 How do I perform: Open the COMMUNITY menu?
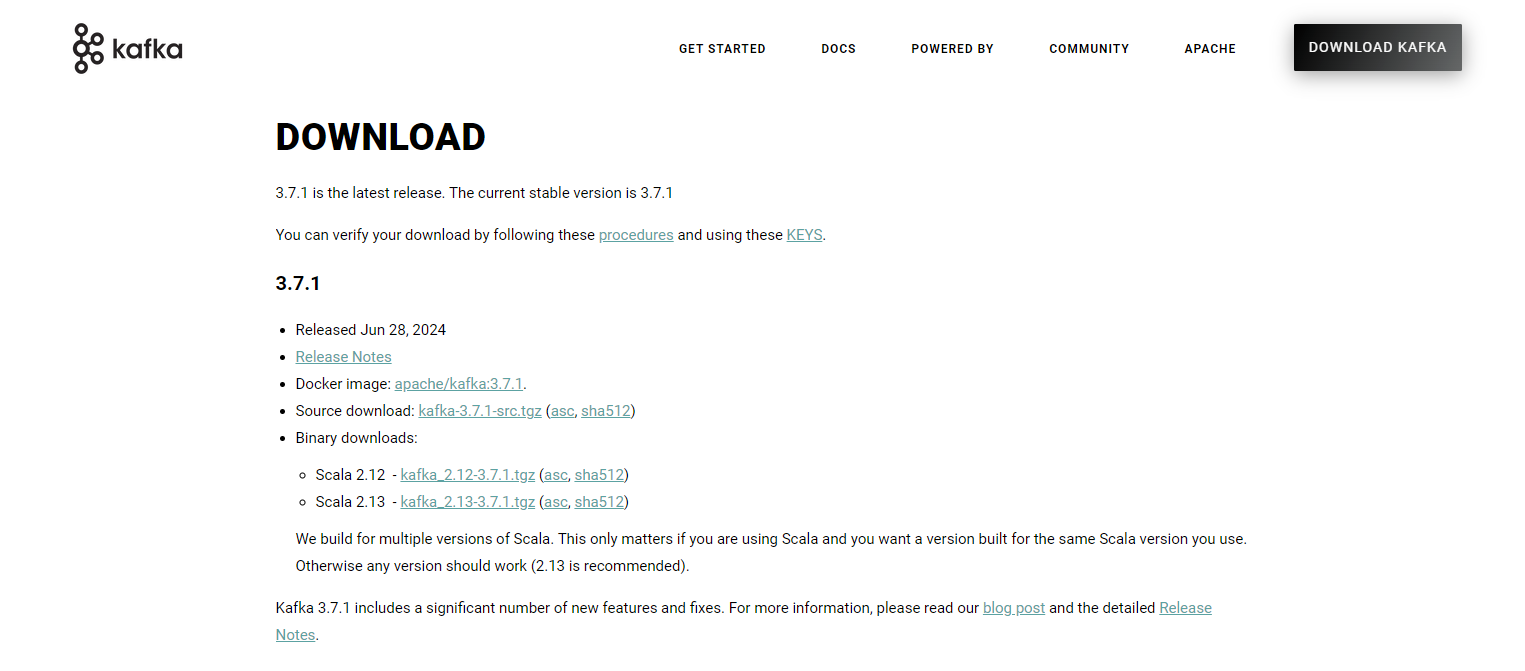click(1089, 48)
